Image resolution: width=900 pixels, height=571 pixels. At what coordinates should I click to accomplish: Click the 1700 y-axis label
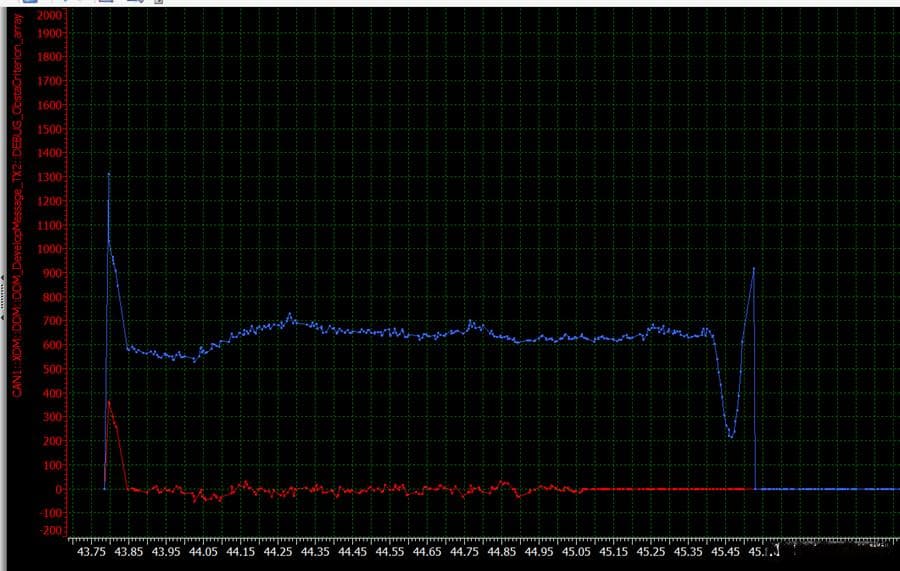pyautogui.click(x=49, y=81)
